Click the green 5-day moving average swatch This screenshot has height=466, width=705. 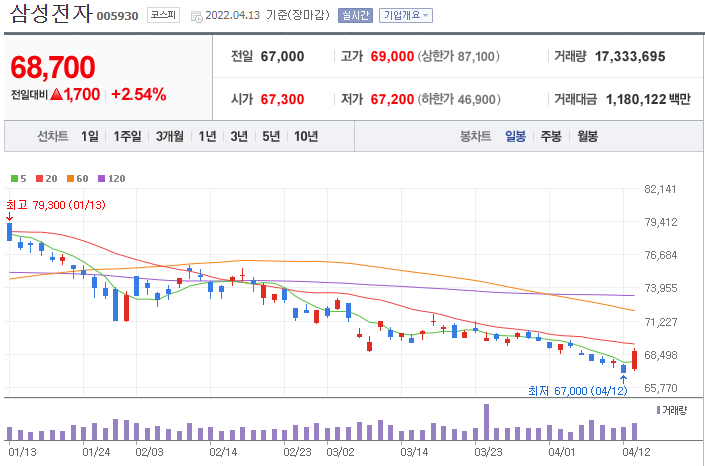[14, 179]
